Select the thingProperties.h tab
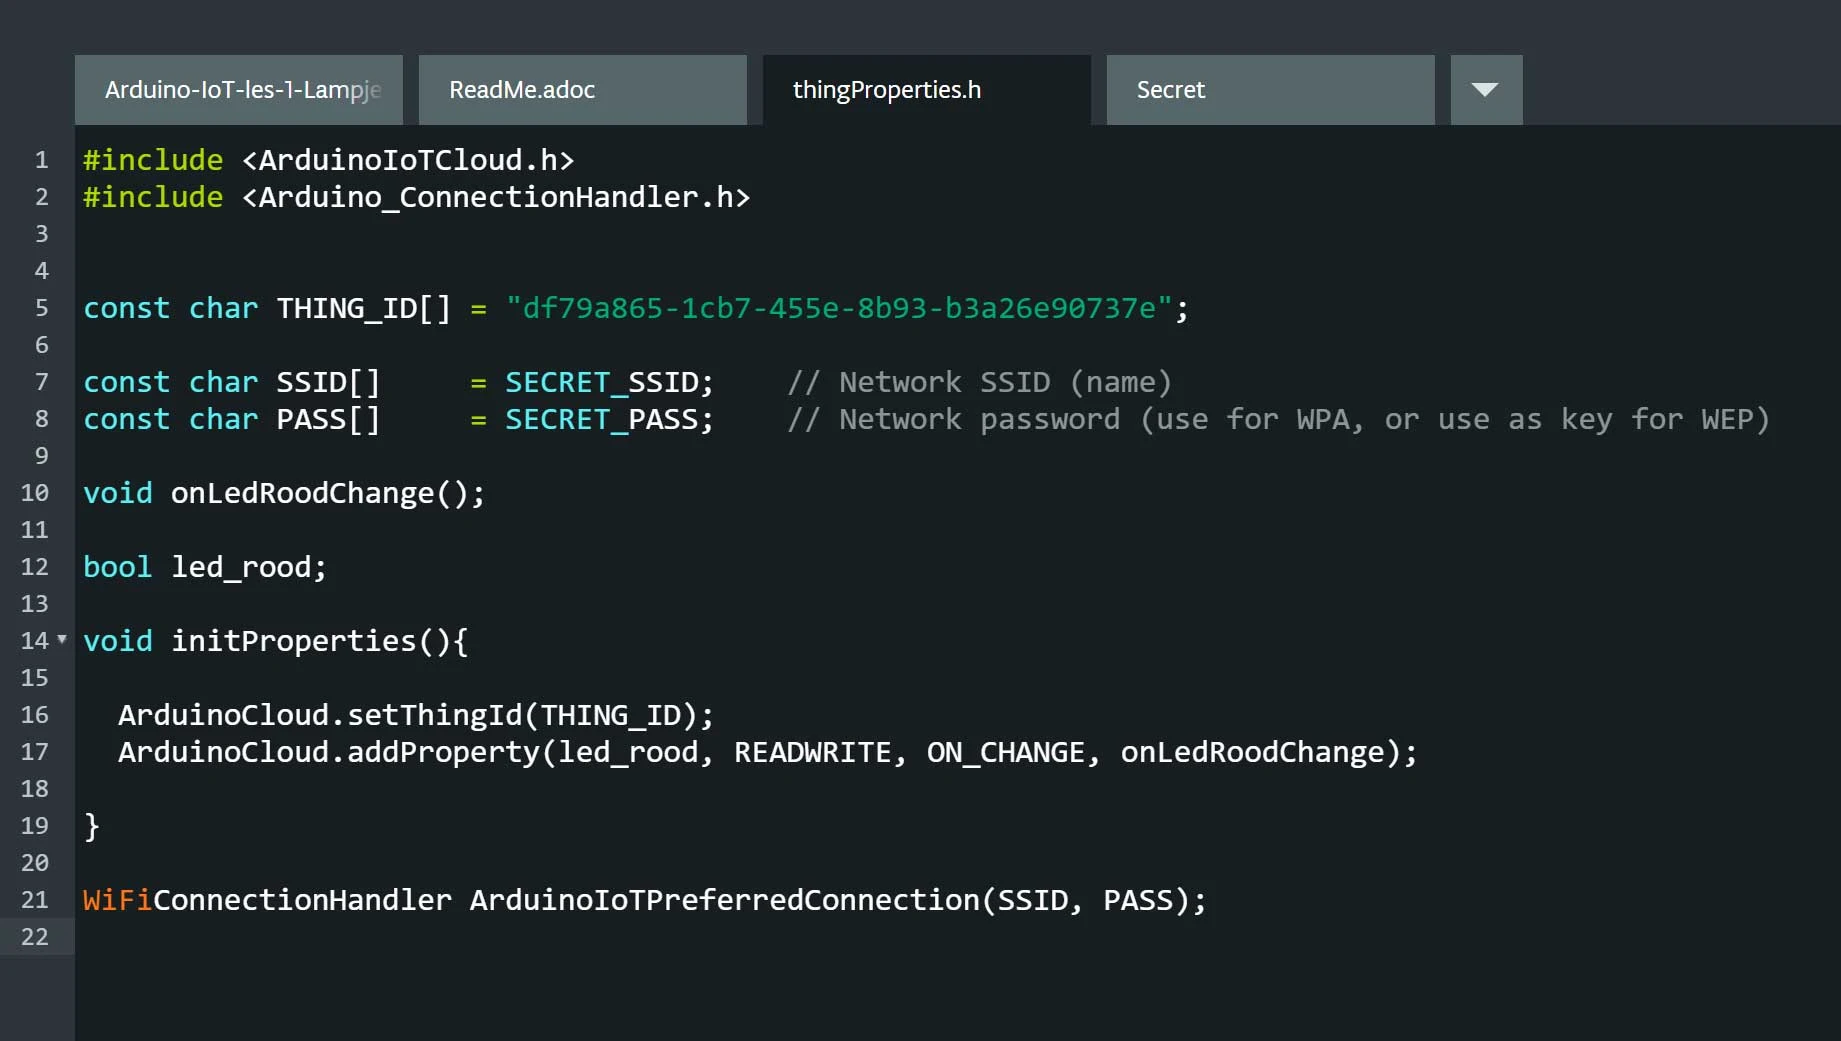 click(x=927, y=90)
